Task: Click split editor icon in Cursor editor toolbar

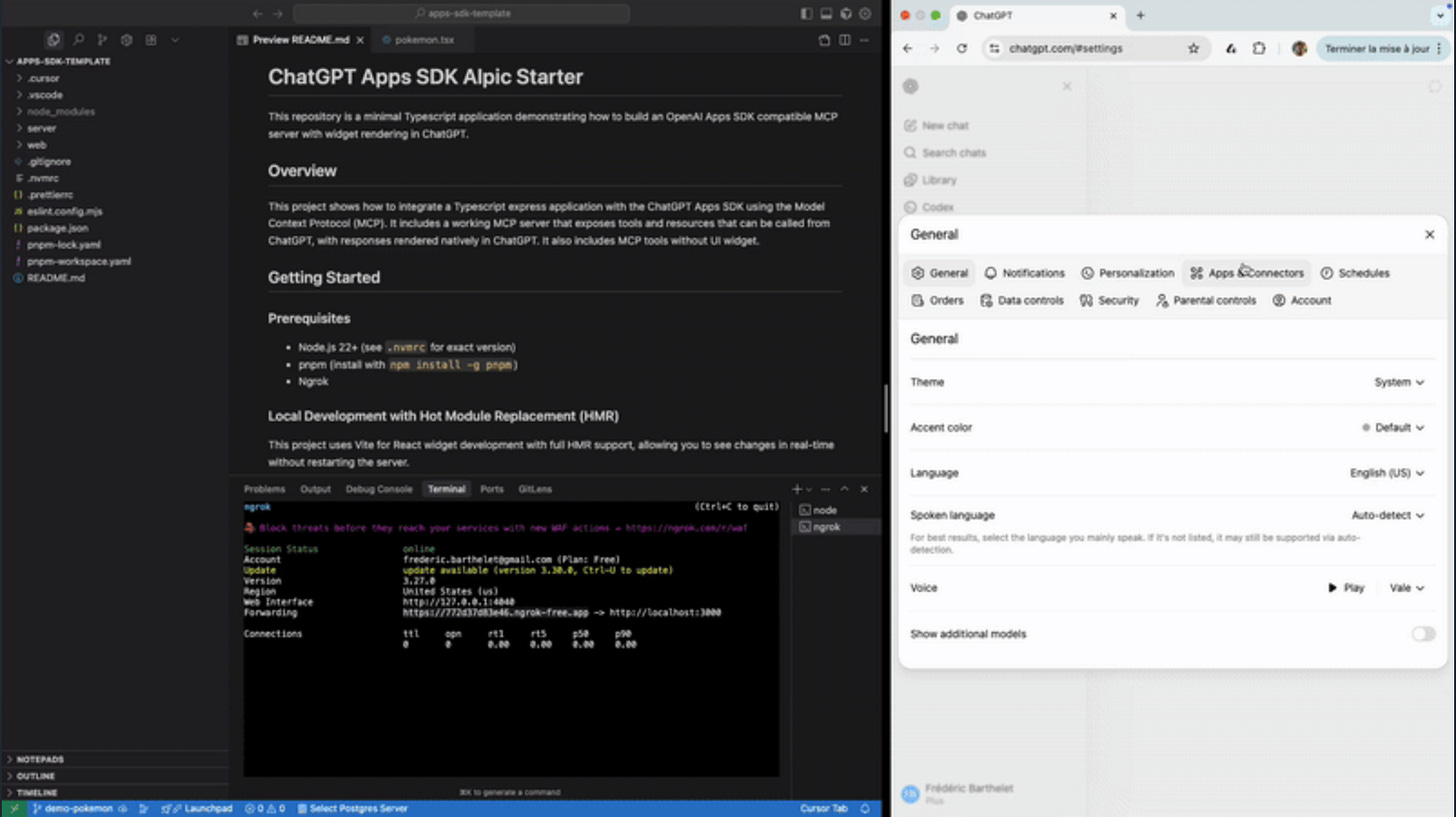Action: pyautogui.click(x=845, y=40)
